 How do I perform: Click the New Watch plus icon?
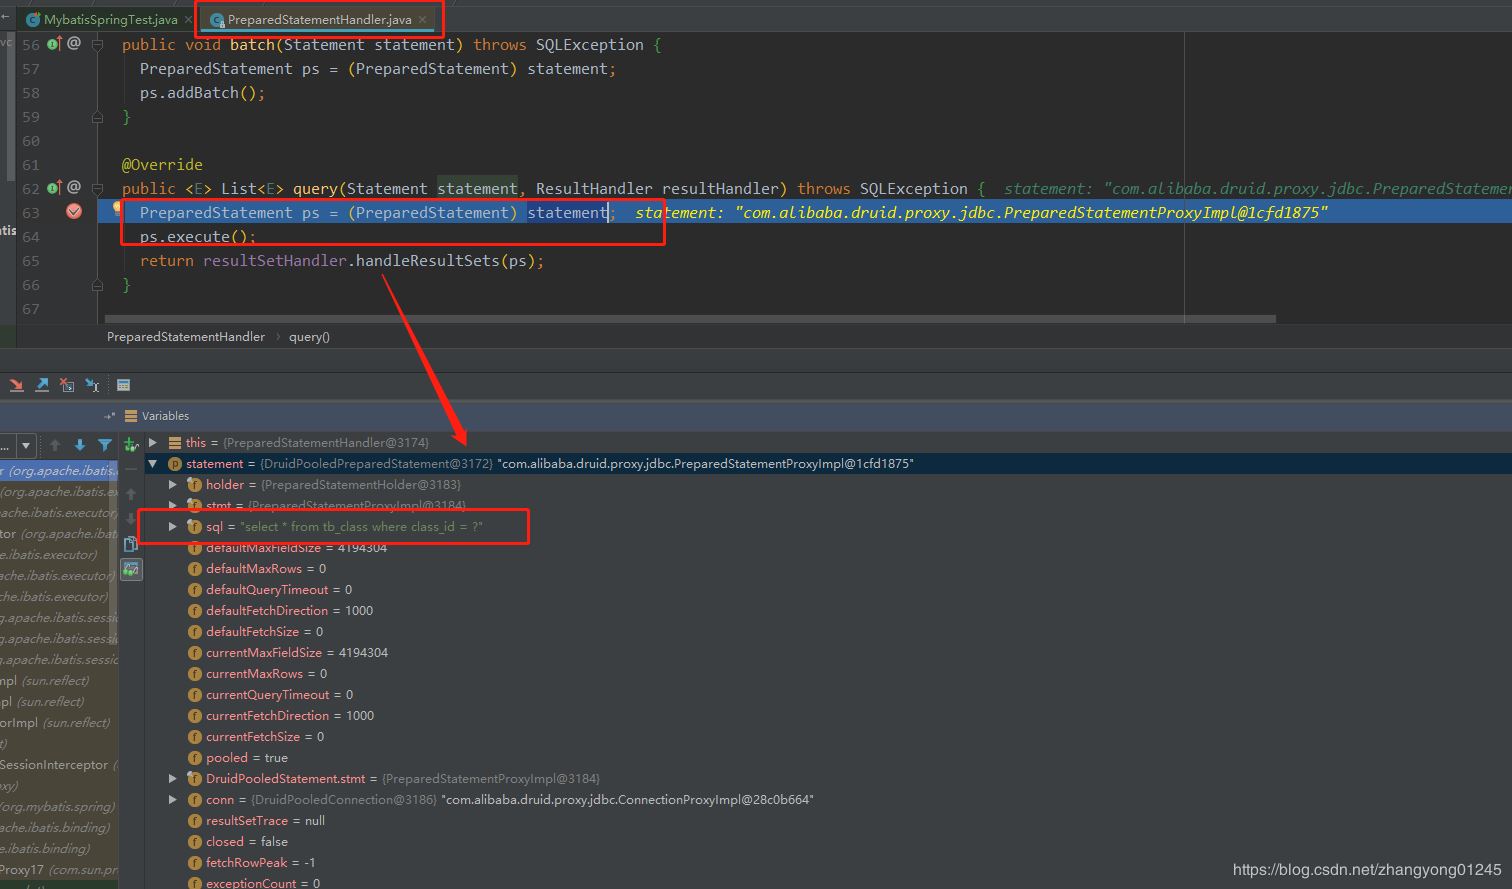pyautogui.click(x=131, y=445)
